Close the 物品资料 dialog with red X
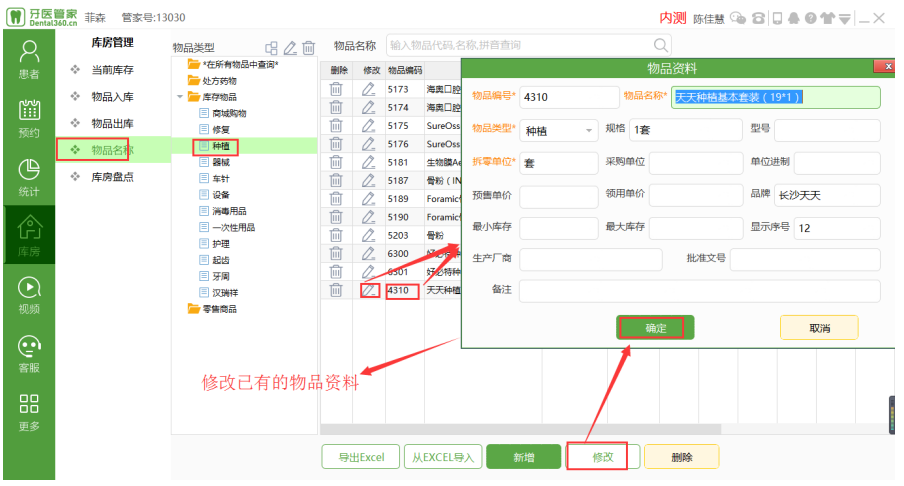This screenshot has width=904, height=486. tap(886, 67)
